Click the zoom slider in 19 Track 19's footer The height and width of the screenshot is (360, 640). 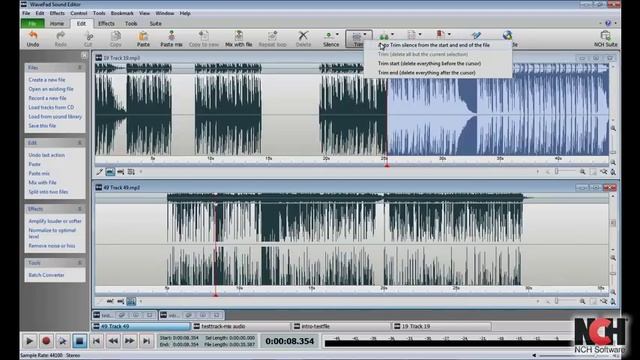click(557, 172)
